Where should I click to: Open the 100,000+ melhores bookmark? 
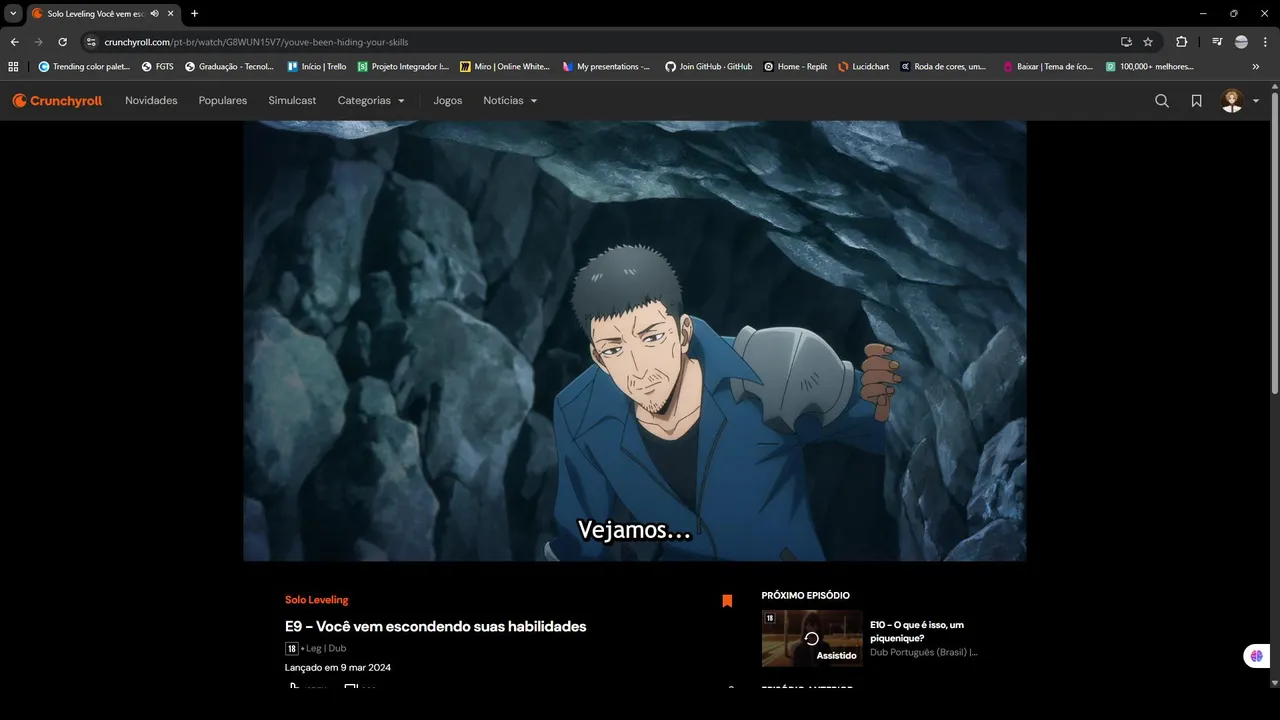(x=1150, y=67)
